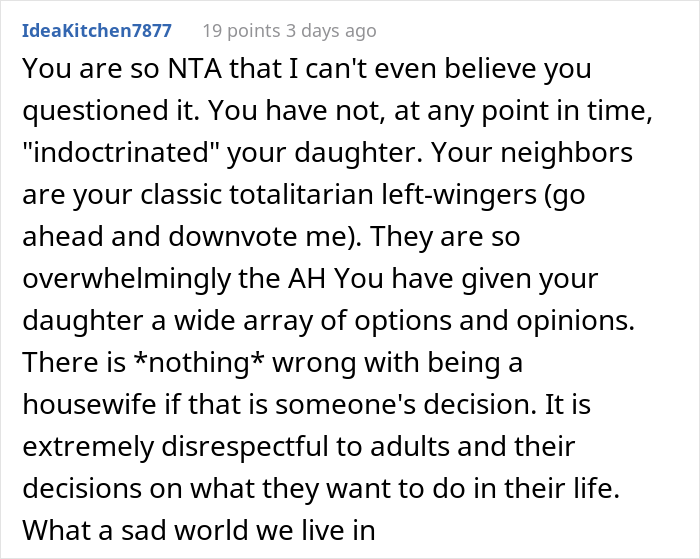Click the abbreviation AH in comment
The width and height of the screenshot is (700, 559).
(307, 279)
